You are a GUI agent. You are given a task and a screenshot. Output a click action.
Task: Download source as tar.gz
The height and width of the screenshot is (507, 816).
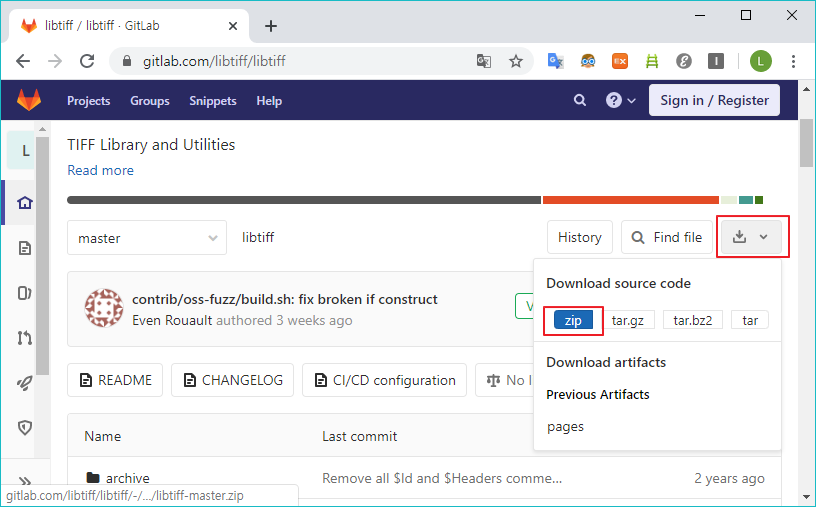(x=628, y=320)
